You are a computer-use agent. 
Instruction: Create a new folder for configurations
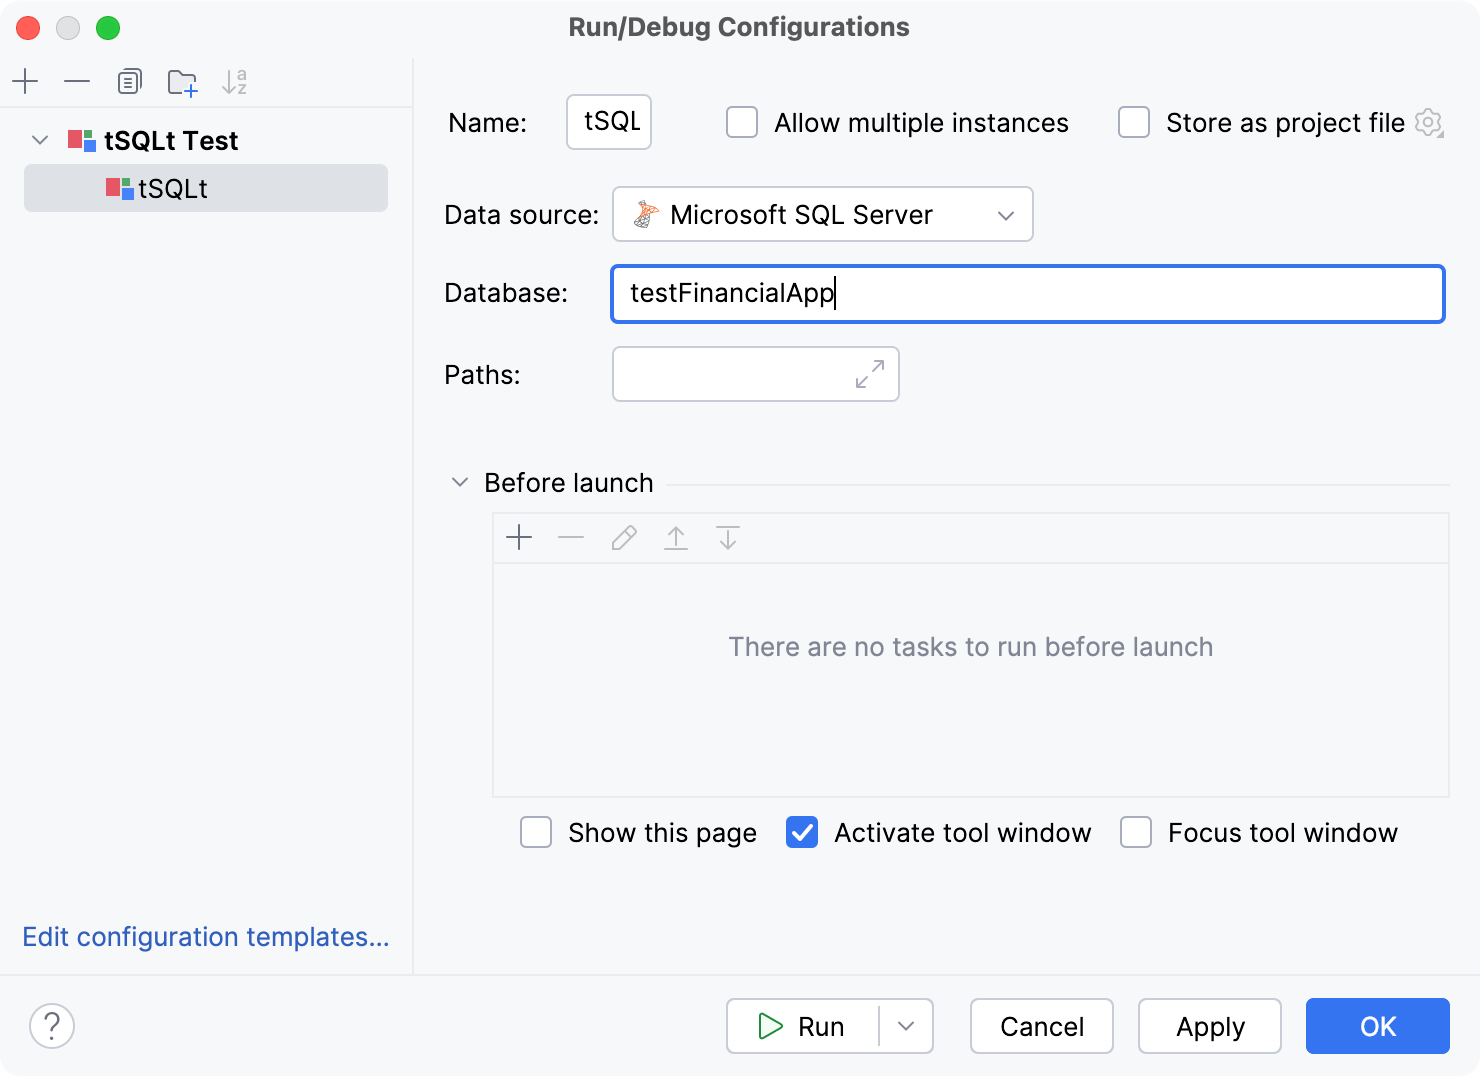pyautogui.click(x=182, y=81)
